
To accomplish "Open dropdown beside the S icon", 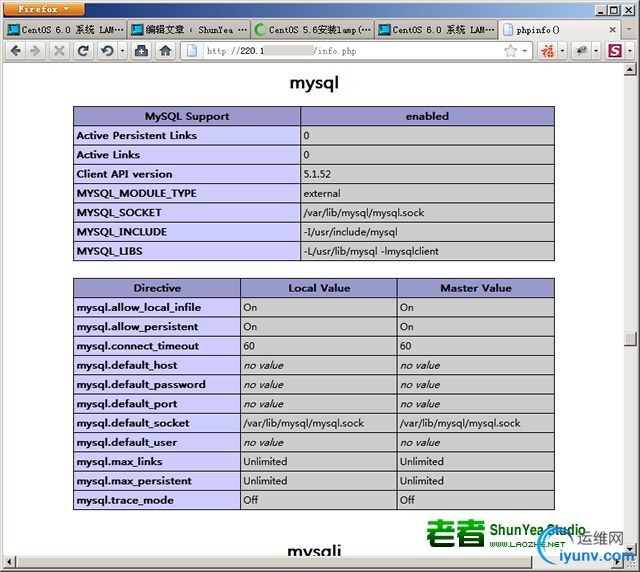I will pyautogui.click(x=630, y=51).
